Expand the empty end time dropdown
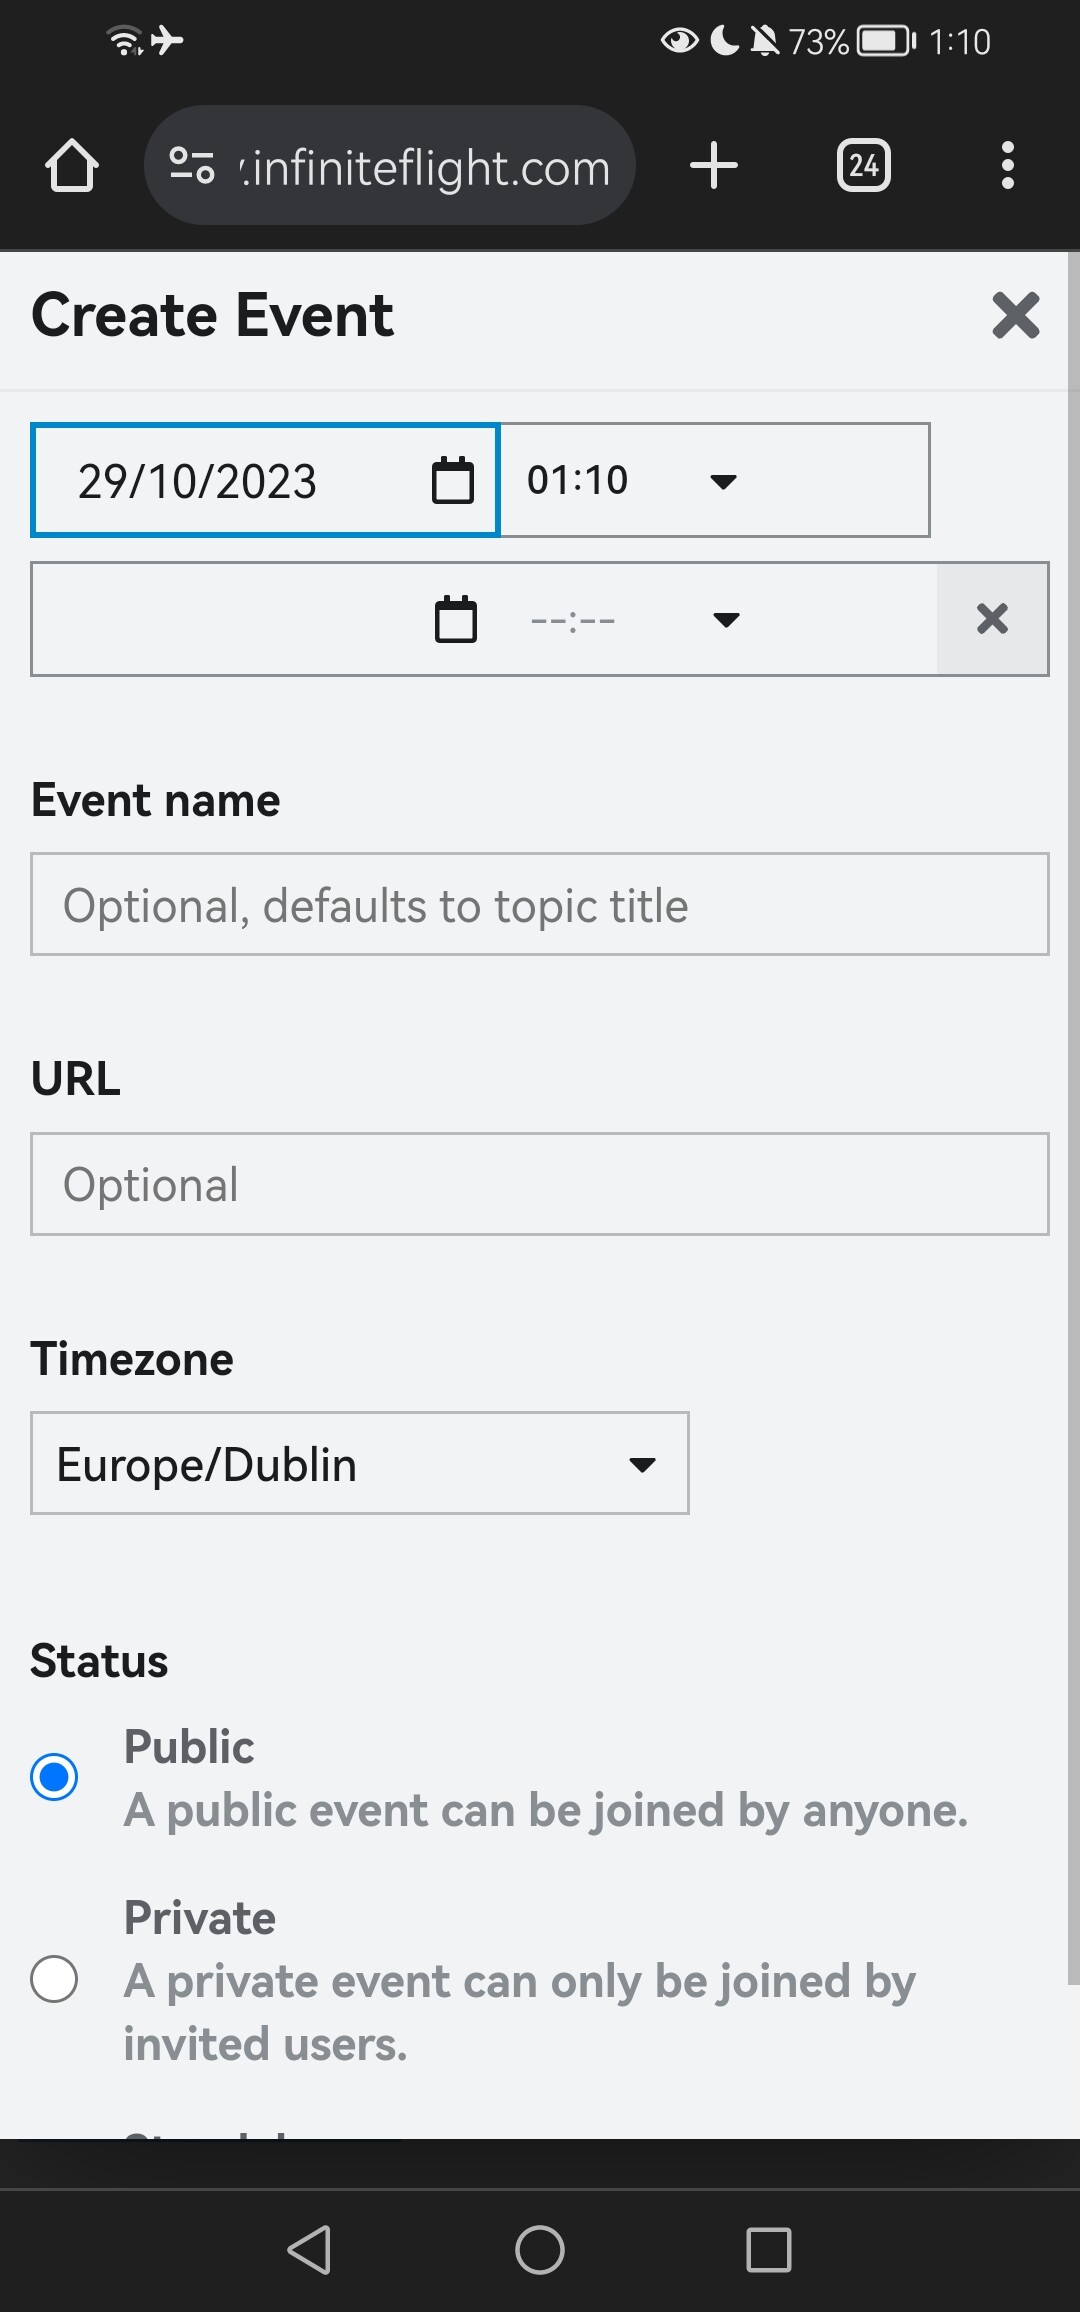Viewport: 1080px width, 2312px height. coord(726,620)
